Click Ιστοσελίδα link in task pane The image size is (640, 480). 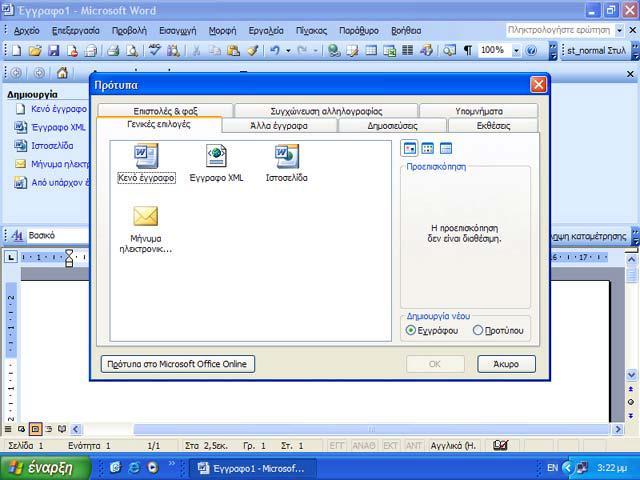[52, 146]
